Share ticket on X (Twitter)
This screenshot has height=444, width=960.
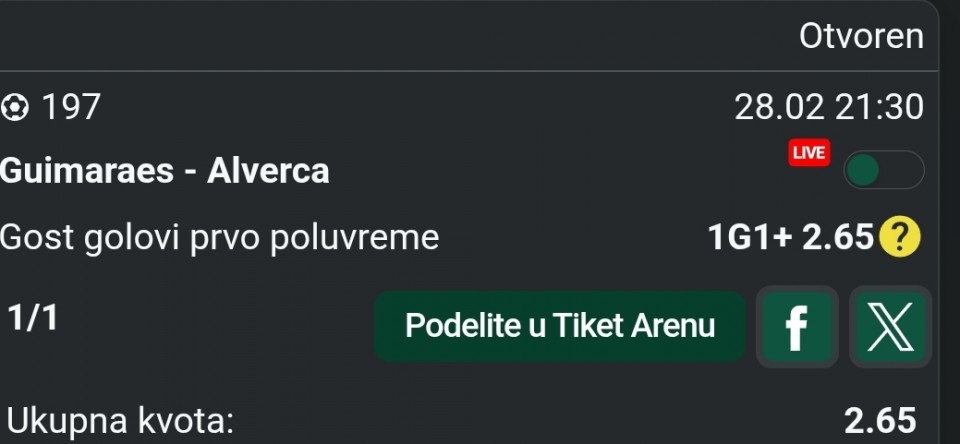890,327
